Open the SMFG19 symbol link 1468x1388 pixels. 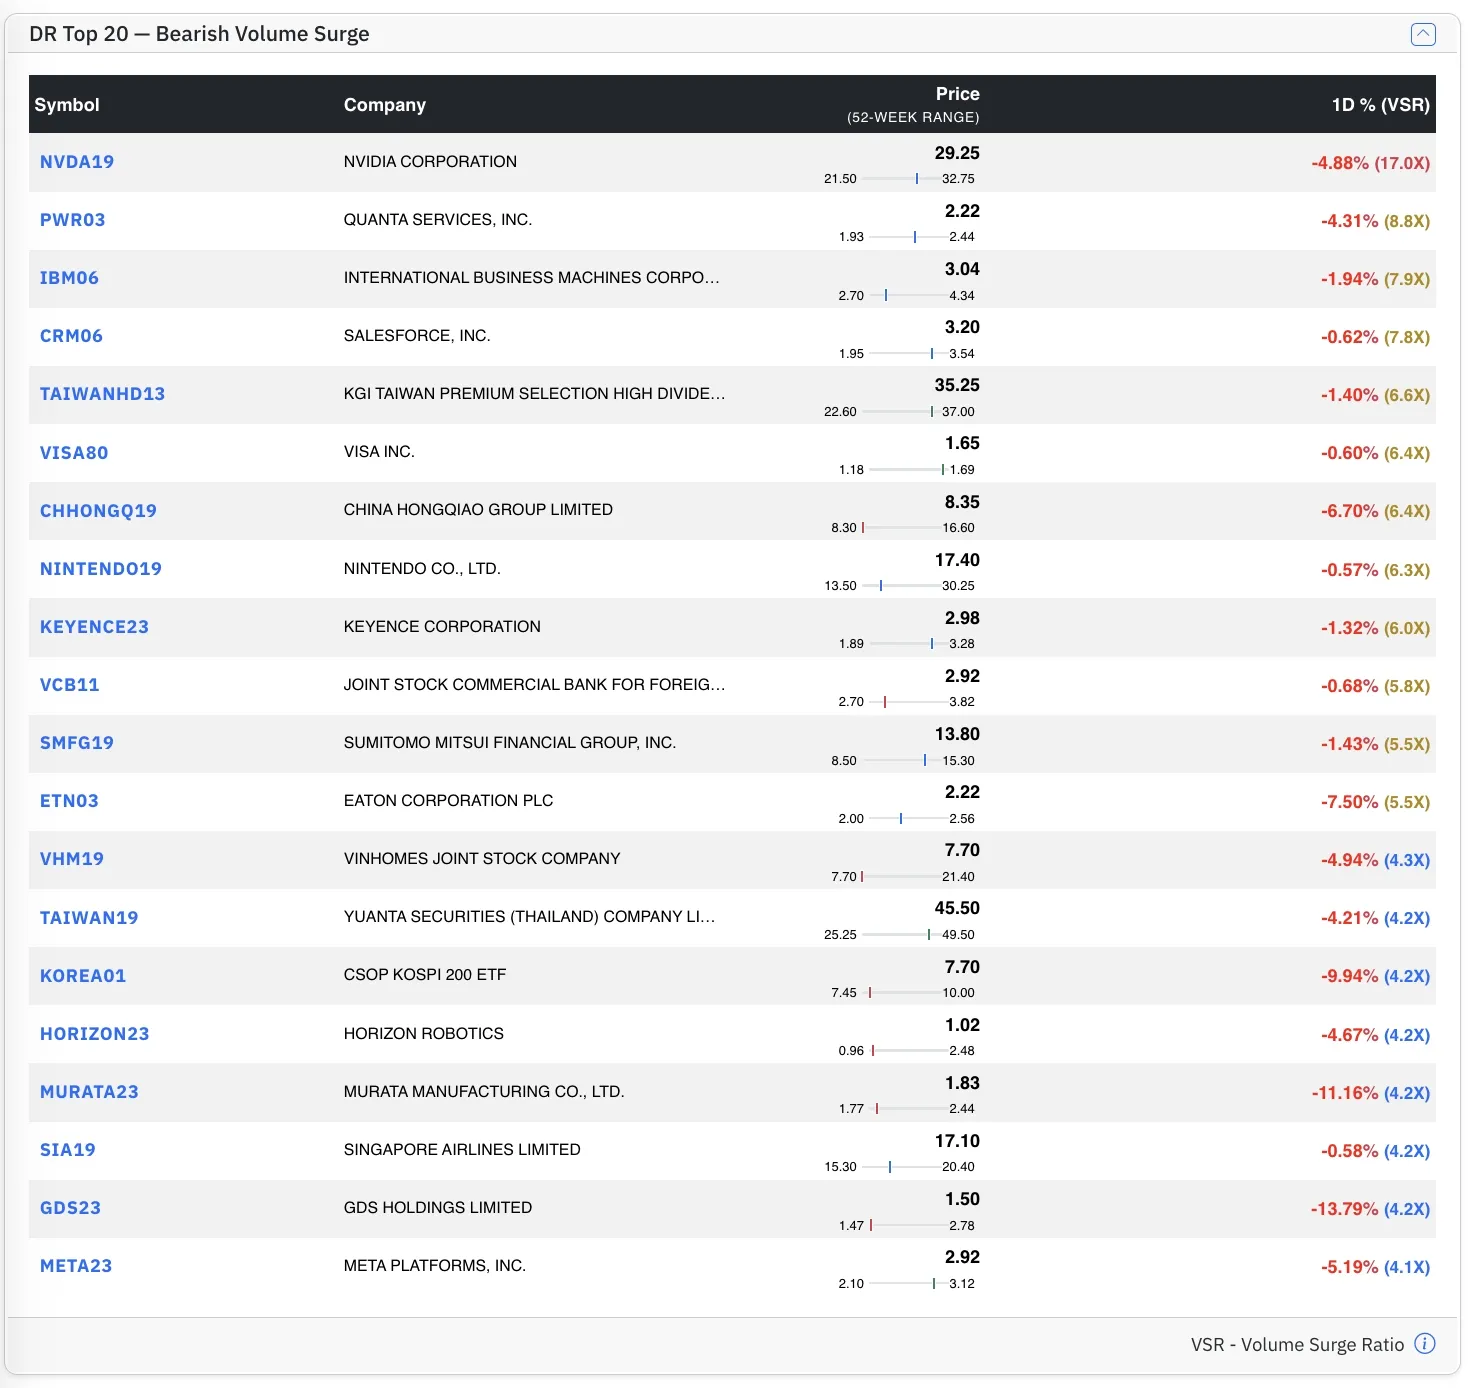77,743
